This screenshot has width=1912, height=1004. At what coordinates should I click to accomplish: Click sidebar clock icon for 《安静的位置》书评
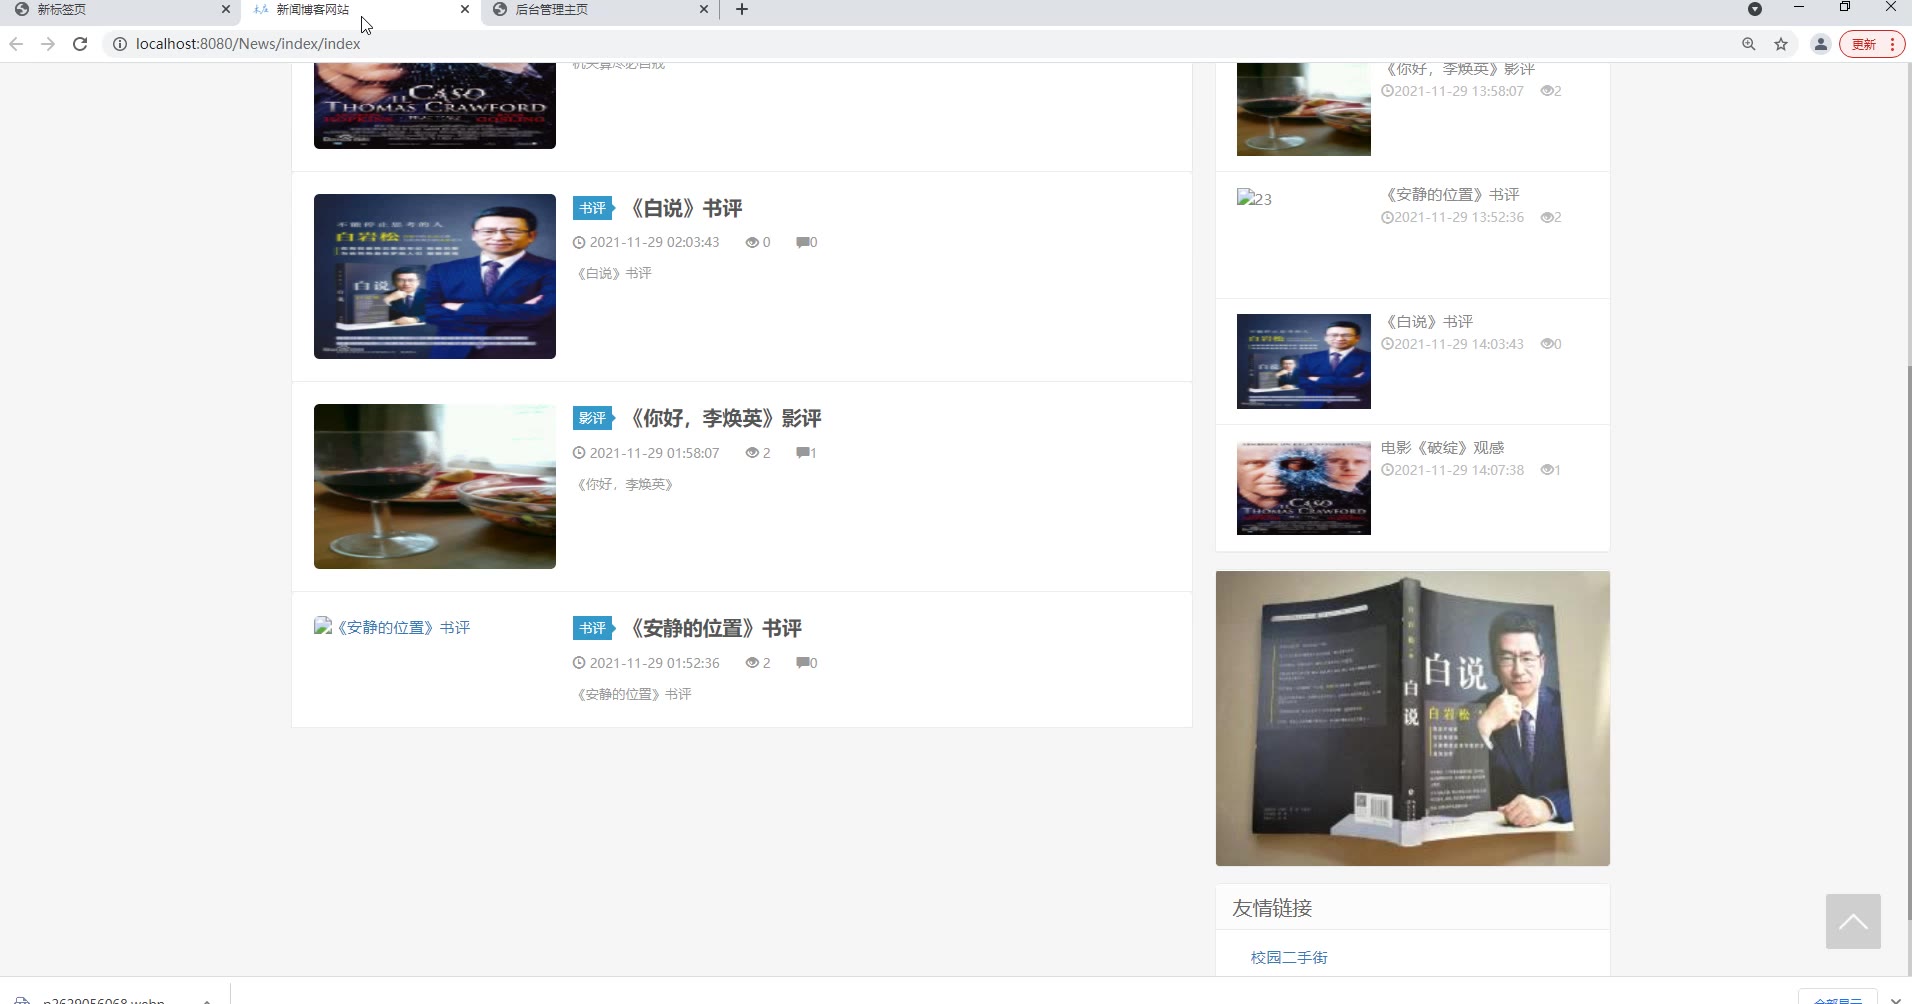point(1387,217)
